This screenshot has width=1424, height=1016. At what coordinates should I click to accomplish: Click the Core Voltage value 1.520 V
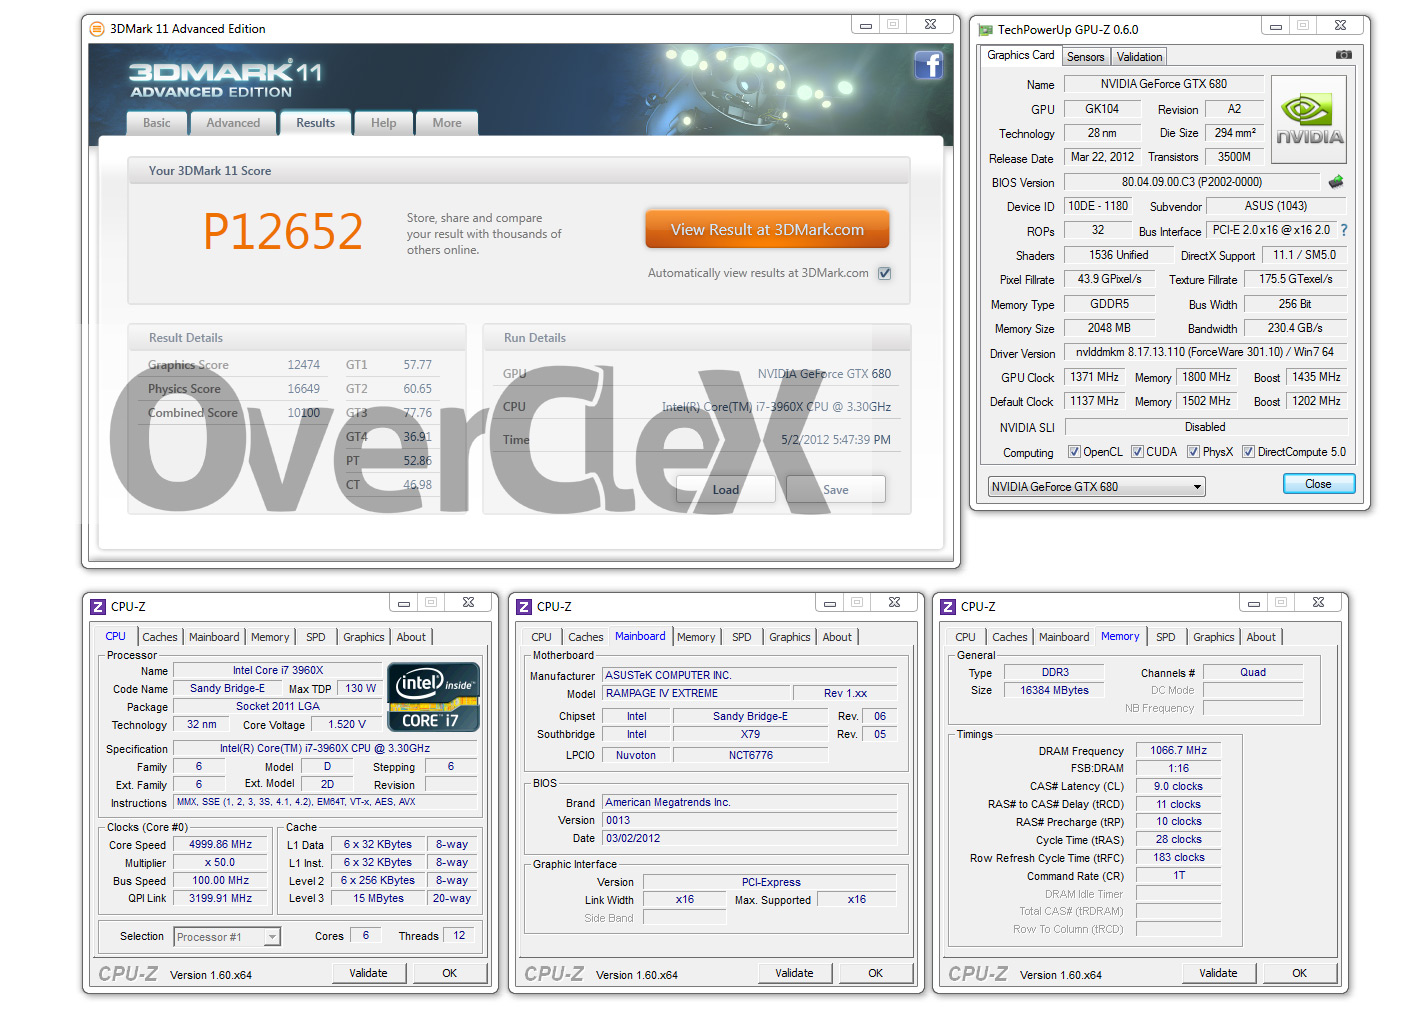pos(347,725)
